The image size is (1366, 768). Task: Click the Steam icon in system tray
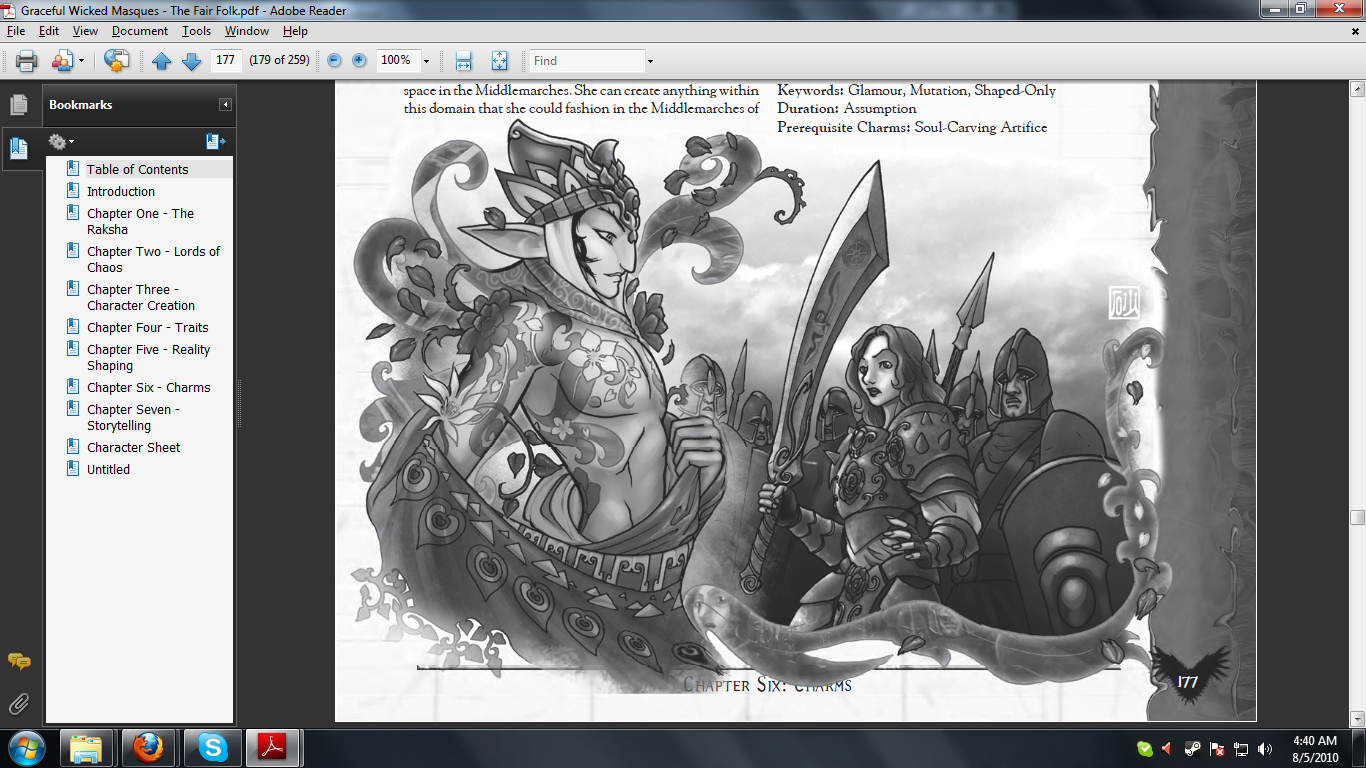click(x=1192, y=748)
